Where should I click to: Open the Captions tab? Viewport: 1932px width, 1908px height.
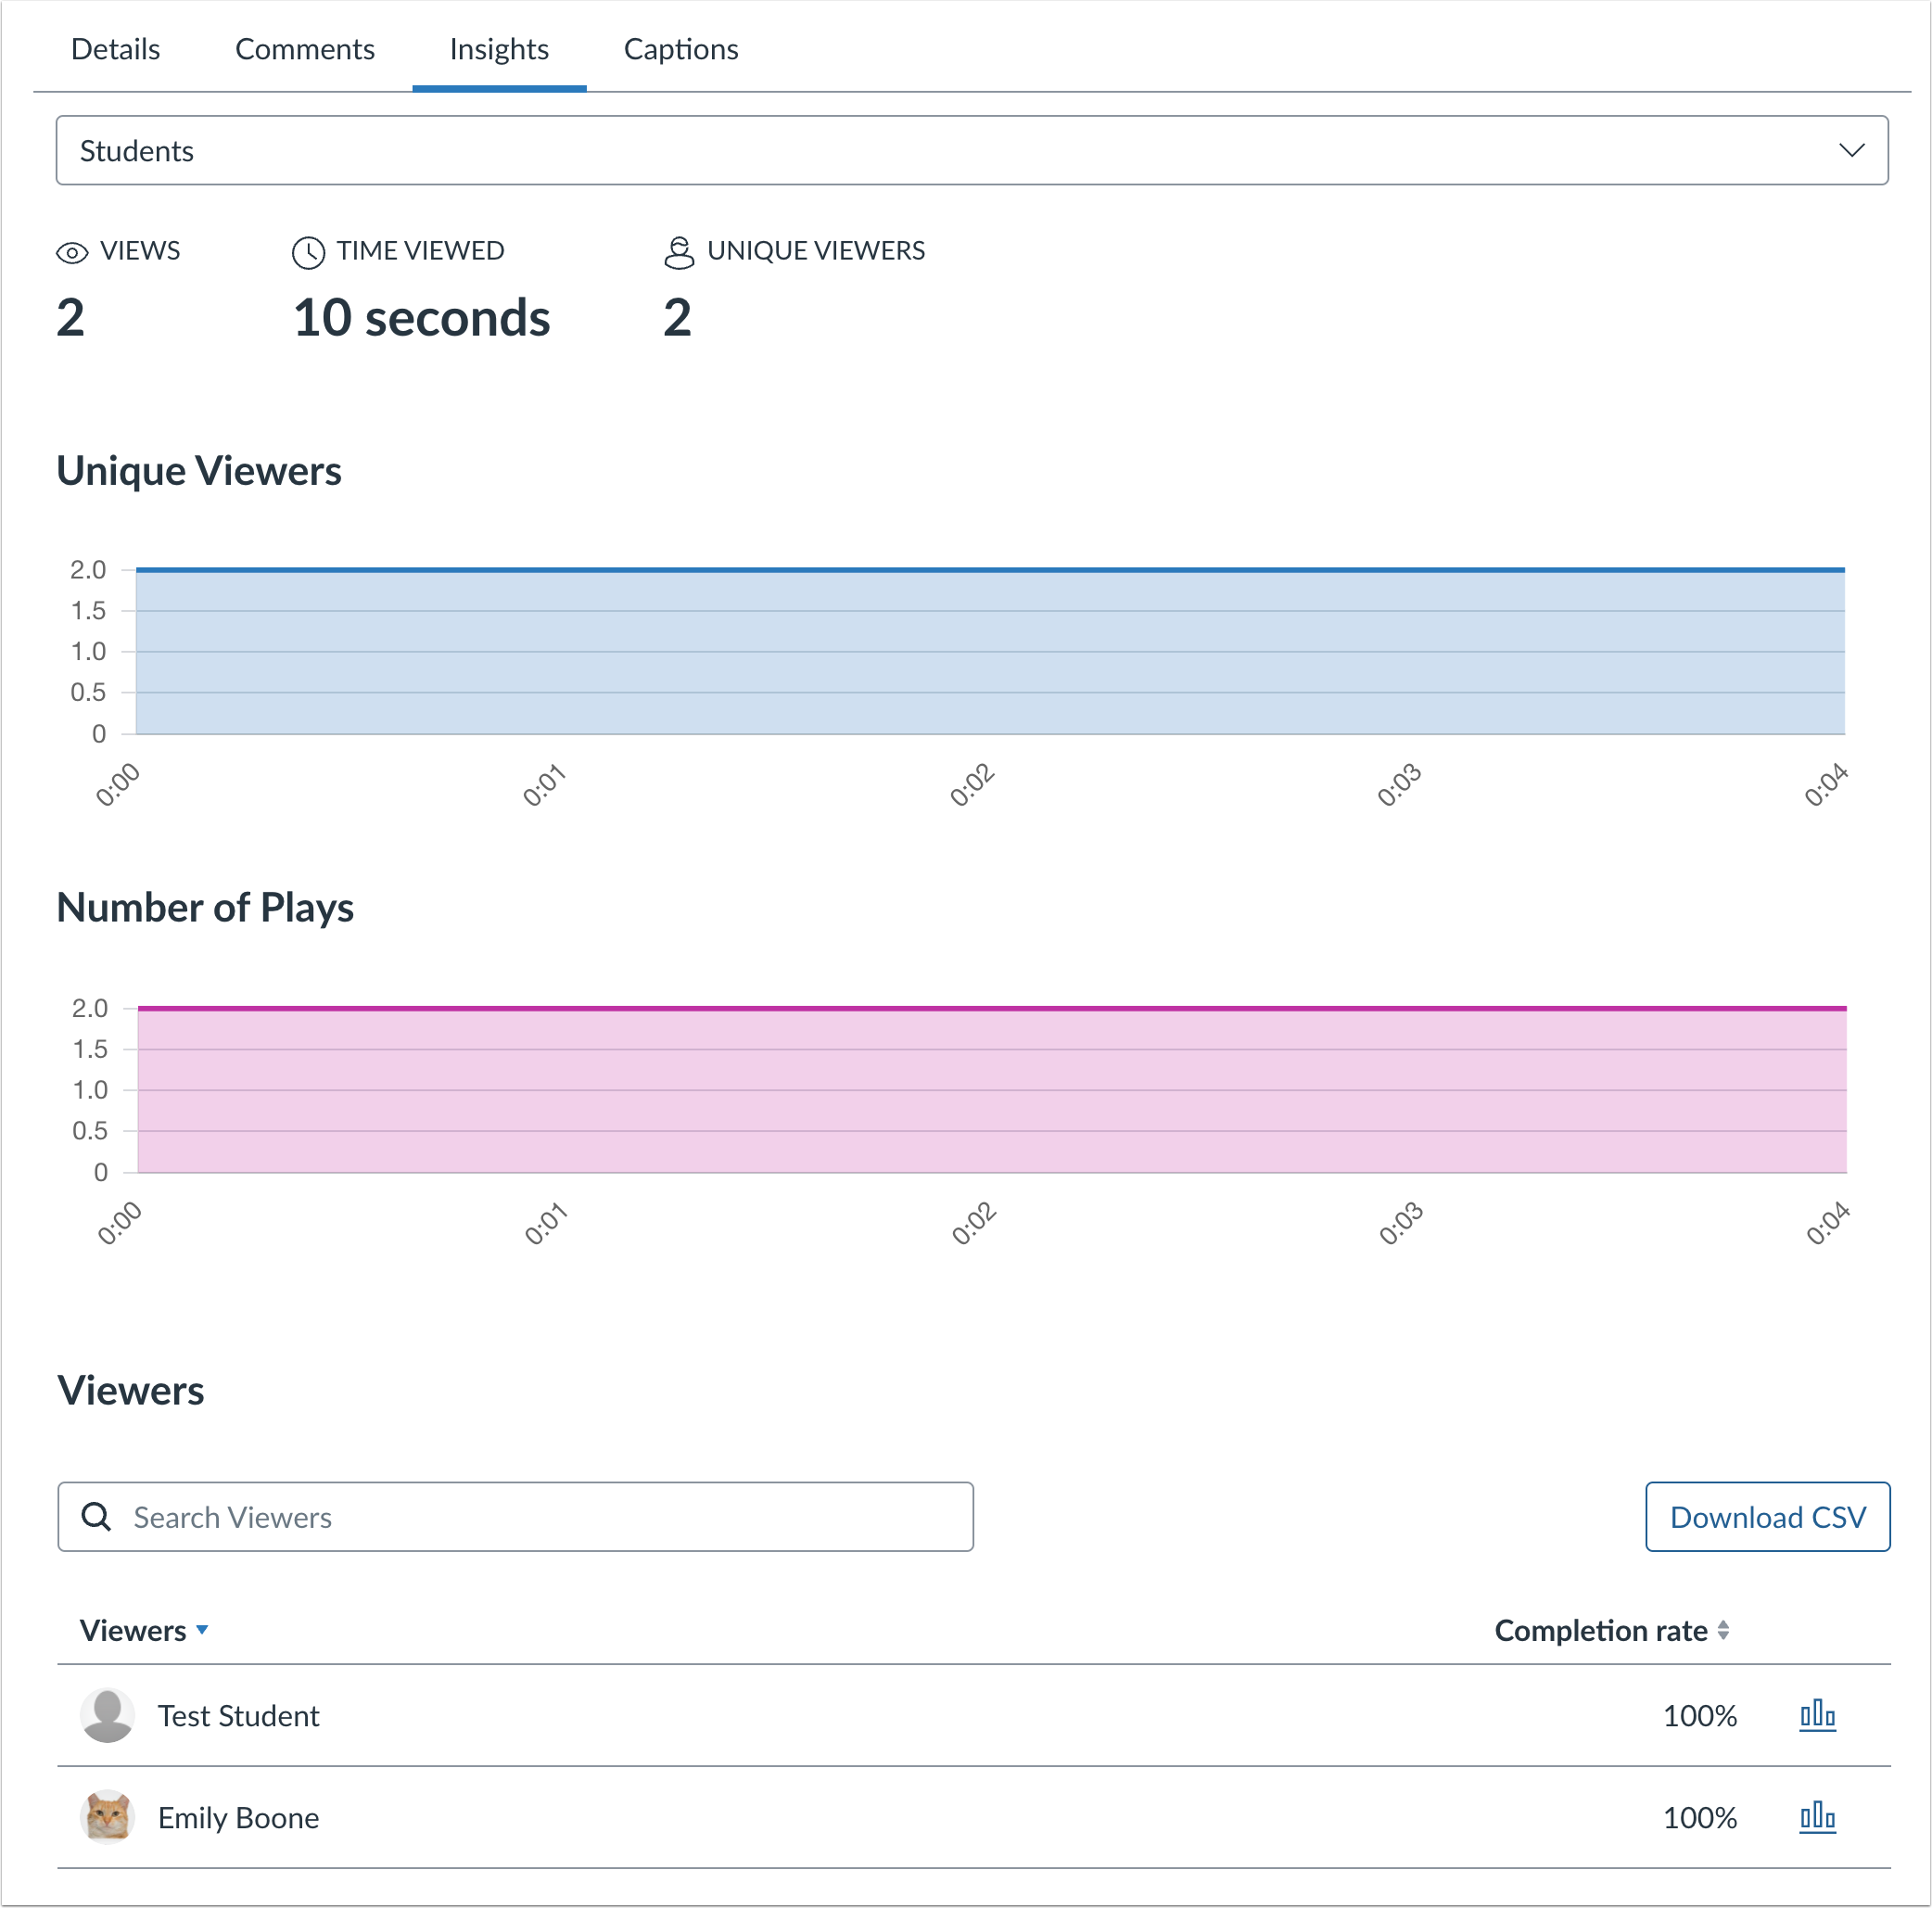tap(681, 48)
